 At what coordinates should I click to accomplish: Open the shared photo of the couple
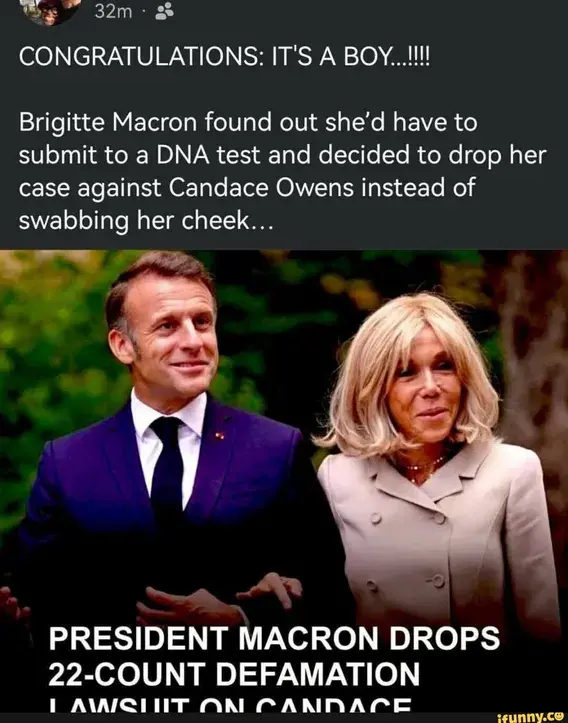coord(284,482)
